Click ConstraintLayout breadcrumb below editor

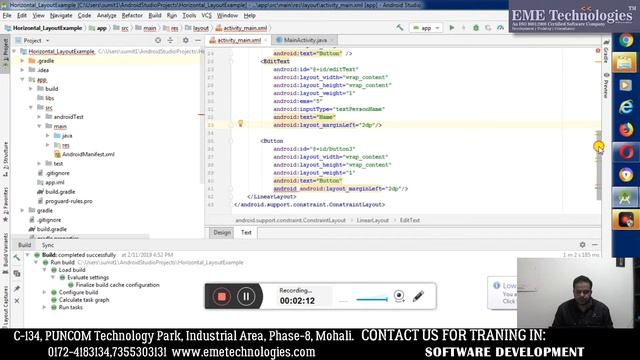(290, 220)
